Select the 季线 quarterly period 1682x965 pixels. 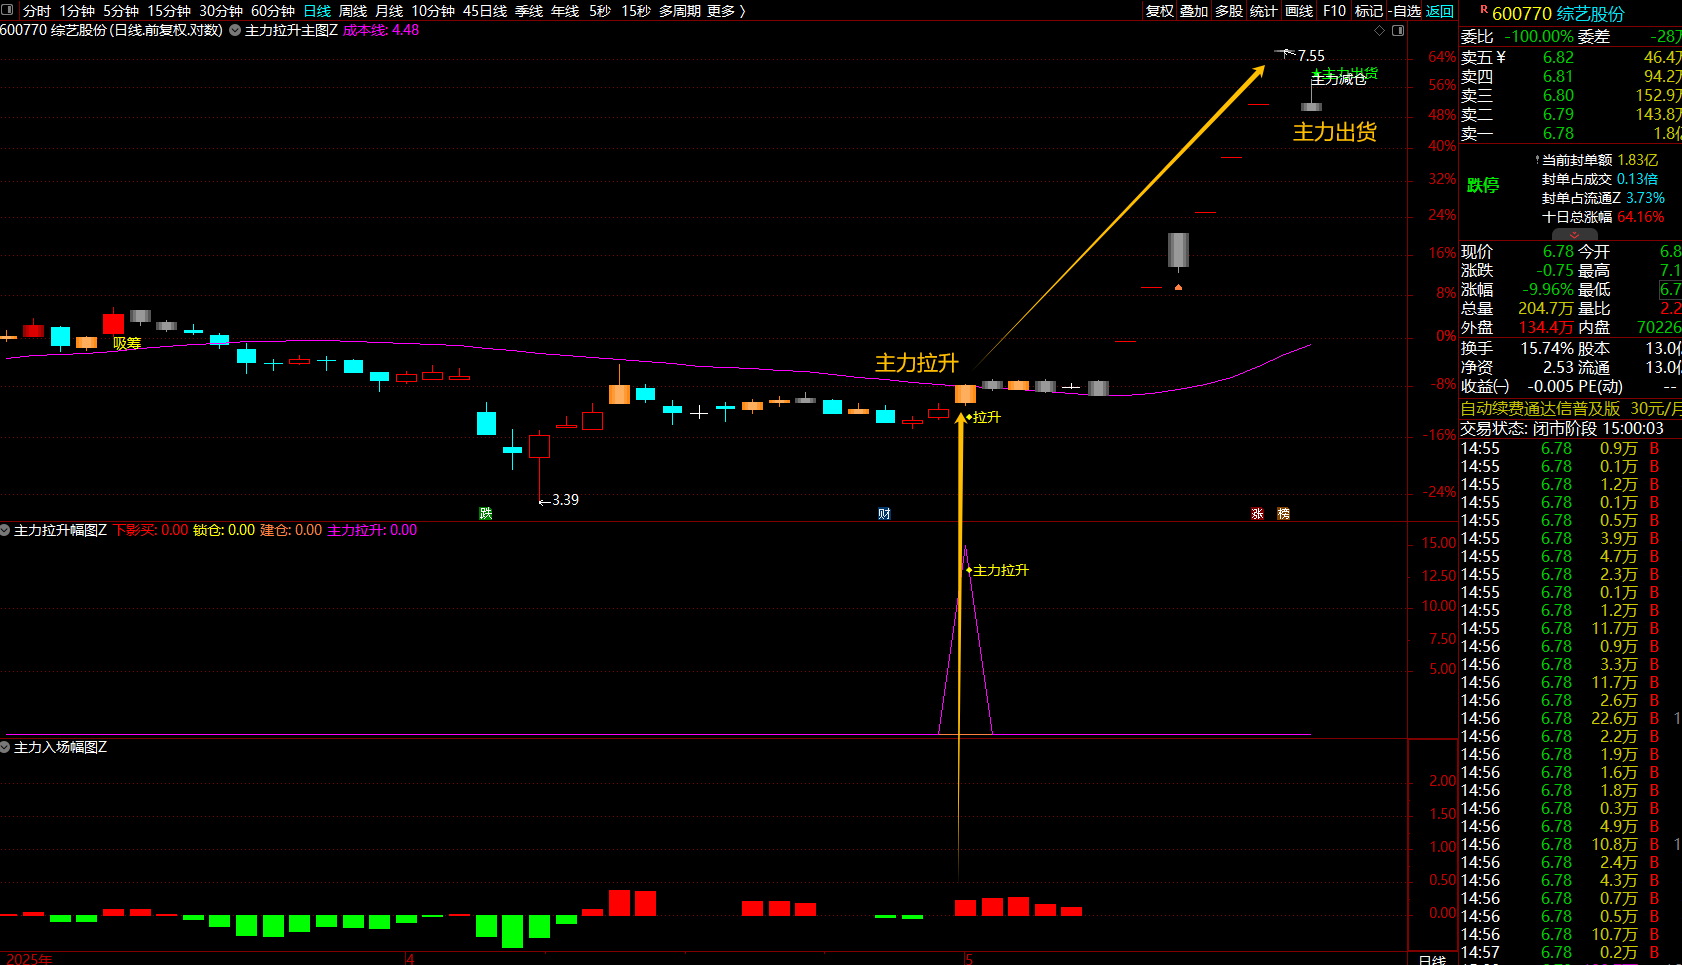(529, 11)
